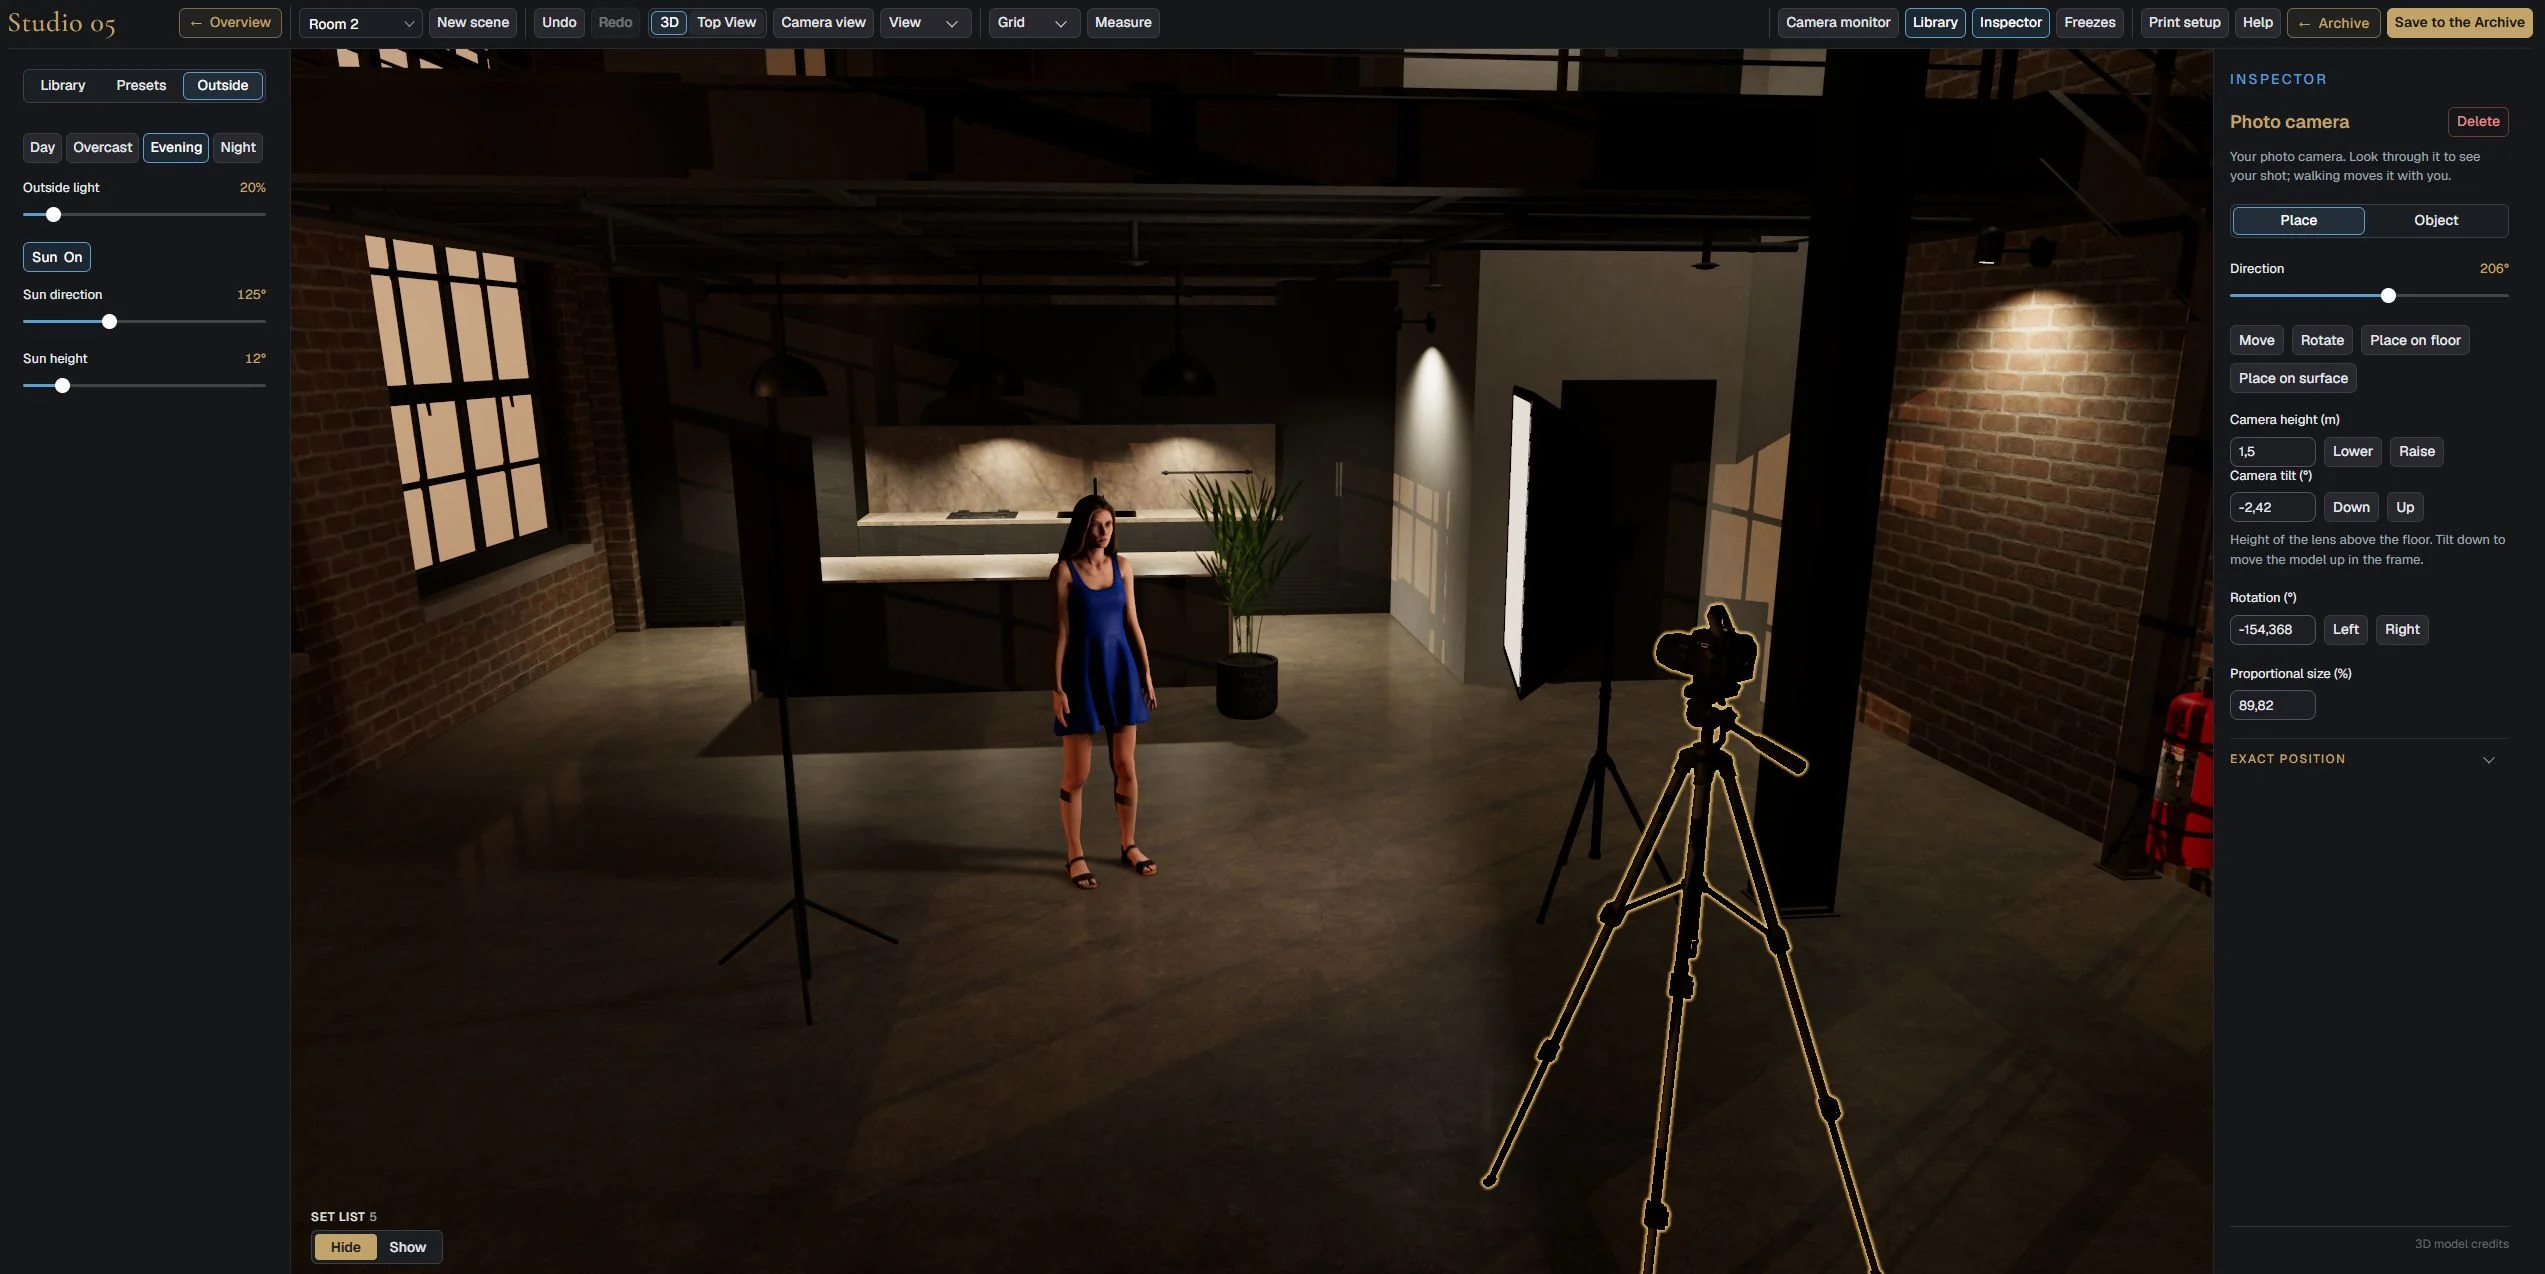This screenshot has width=2545, height=1274.
Task: Toggle the Camera monitor panel
Action: click(x=1838, y=23)
